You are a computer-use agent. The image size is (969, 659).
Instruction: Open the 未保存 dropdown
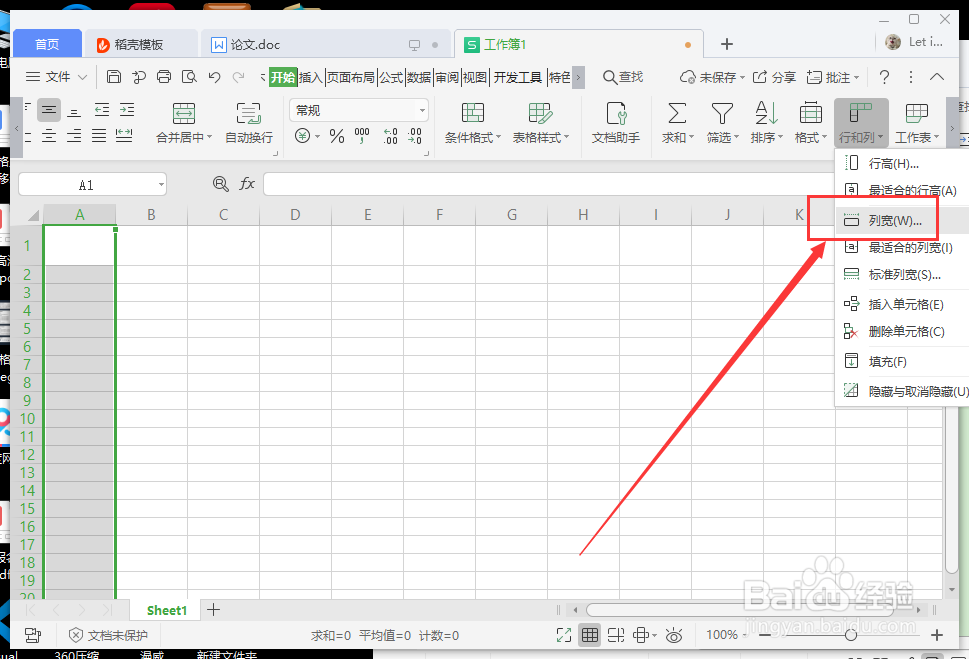pos(713,77)
